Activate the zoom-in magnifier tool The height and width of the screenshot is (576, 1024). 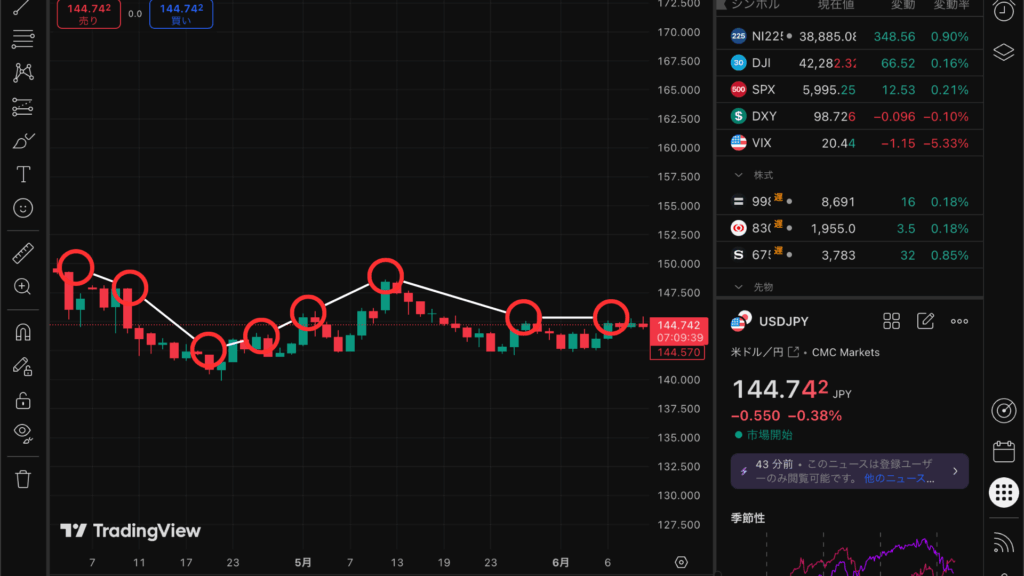[23, 287]
